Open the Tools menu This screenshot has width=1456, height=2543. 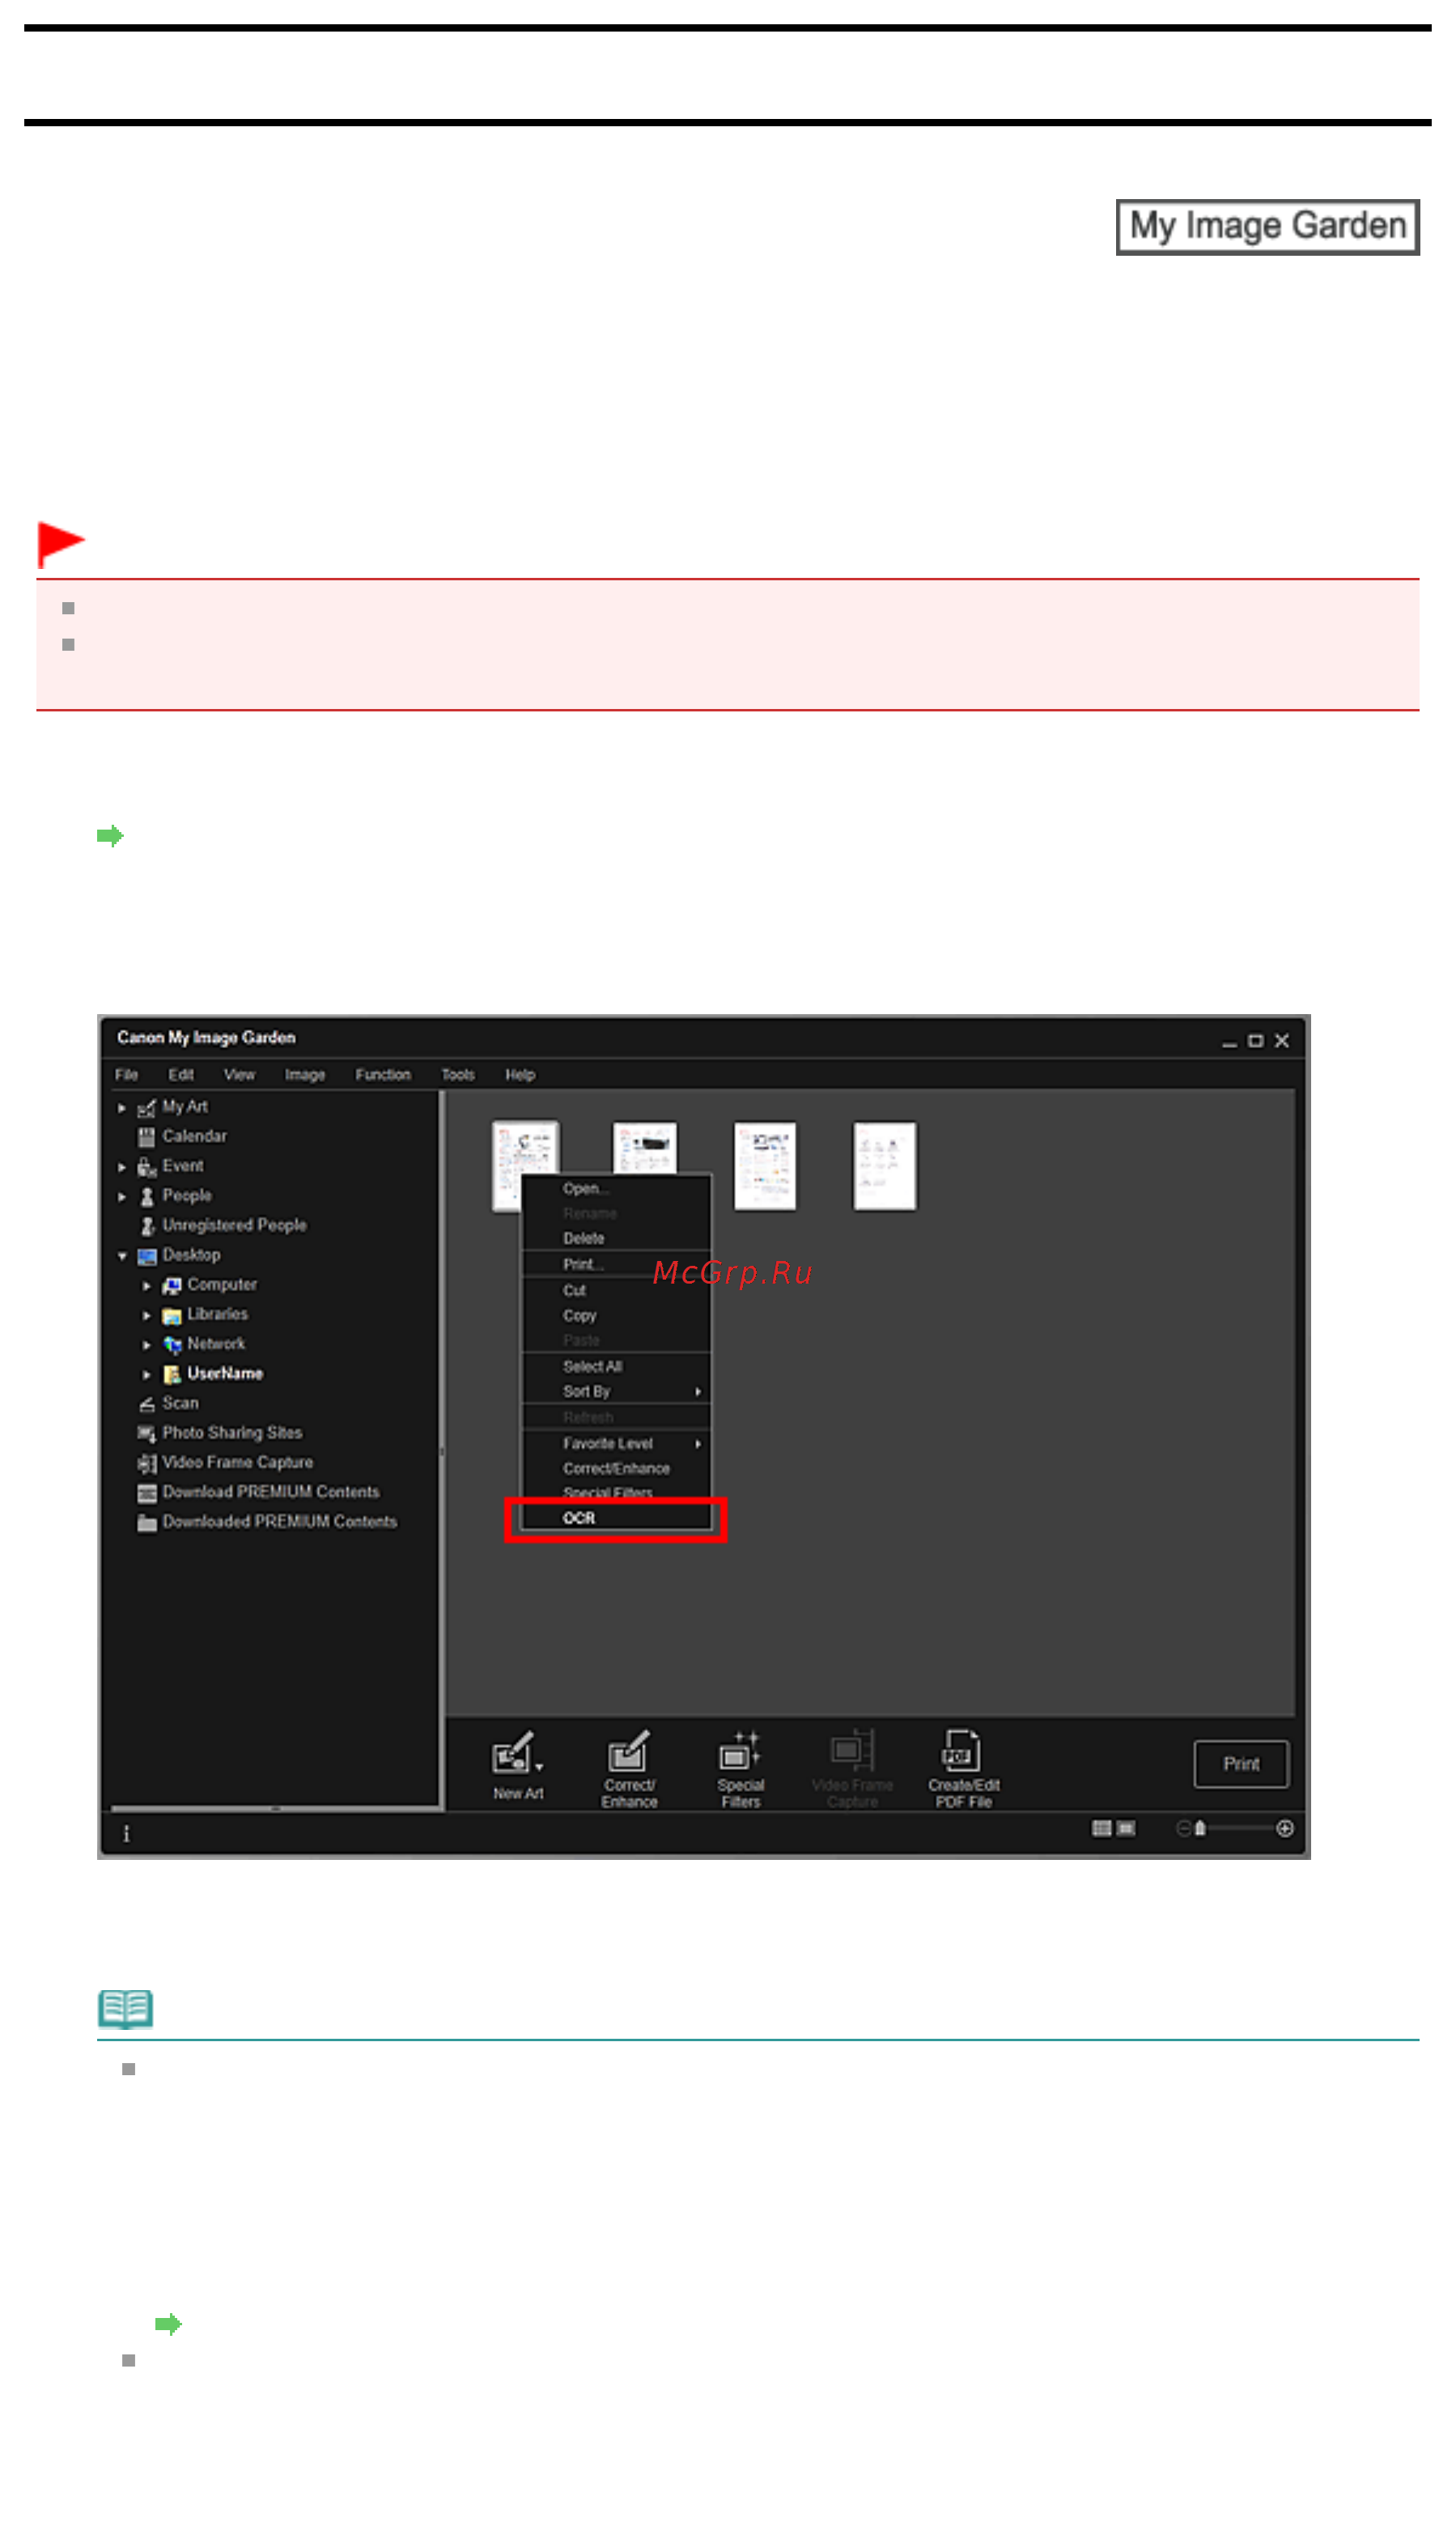tap(458, 1075)
